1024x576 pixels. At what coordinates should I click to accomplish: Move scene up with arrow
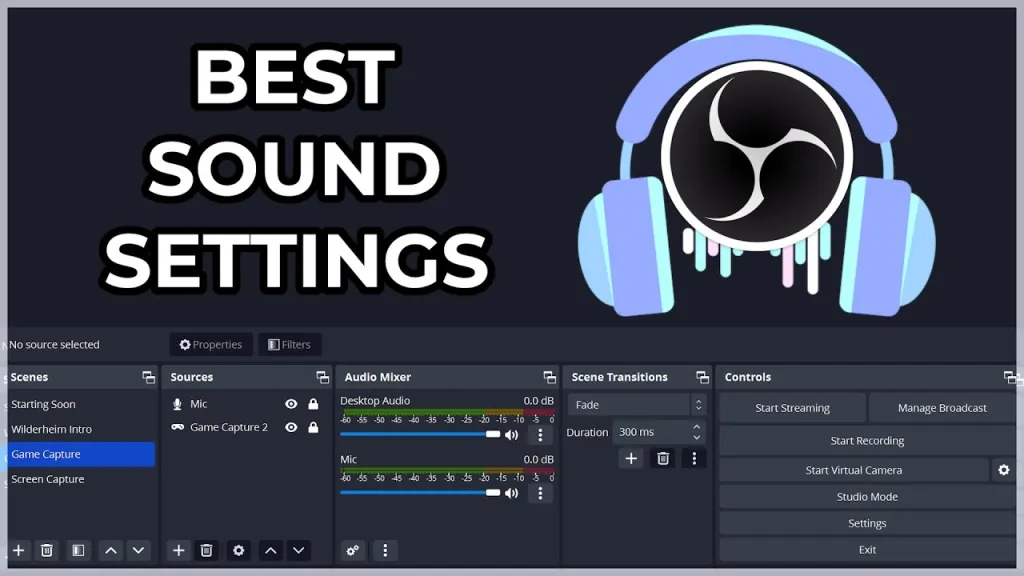pyautogui.click(x=111, y=551)
